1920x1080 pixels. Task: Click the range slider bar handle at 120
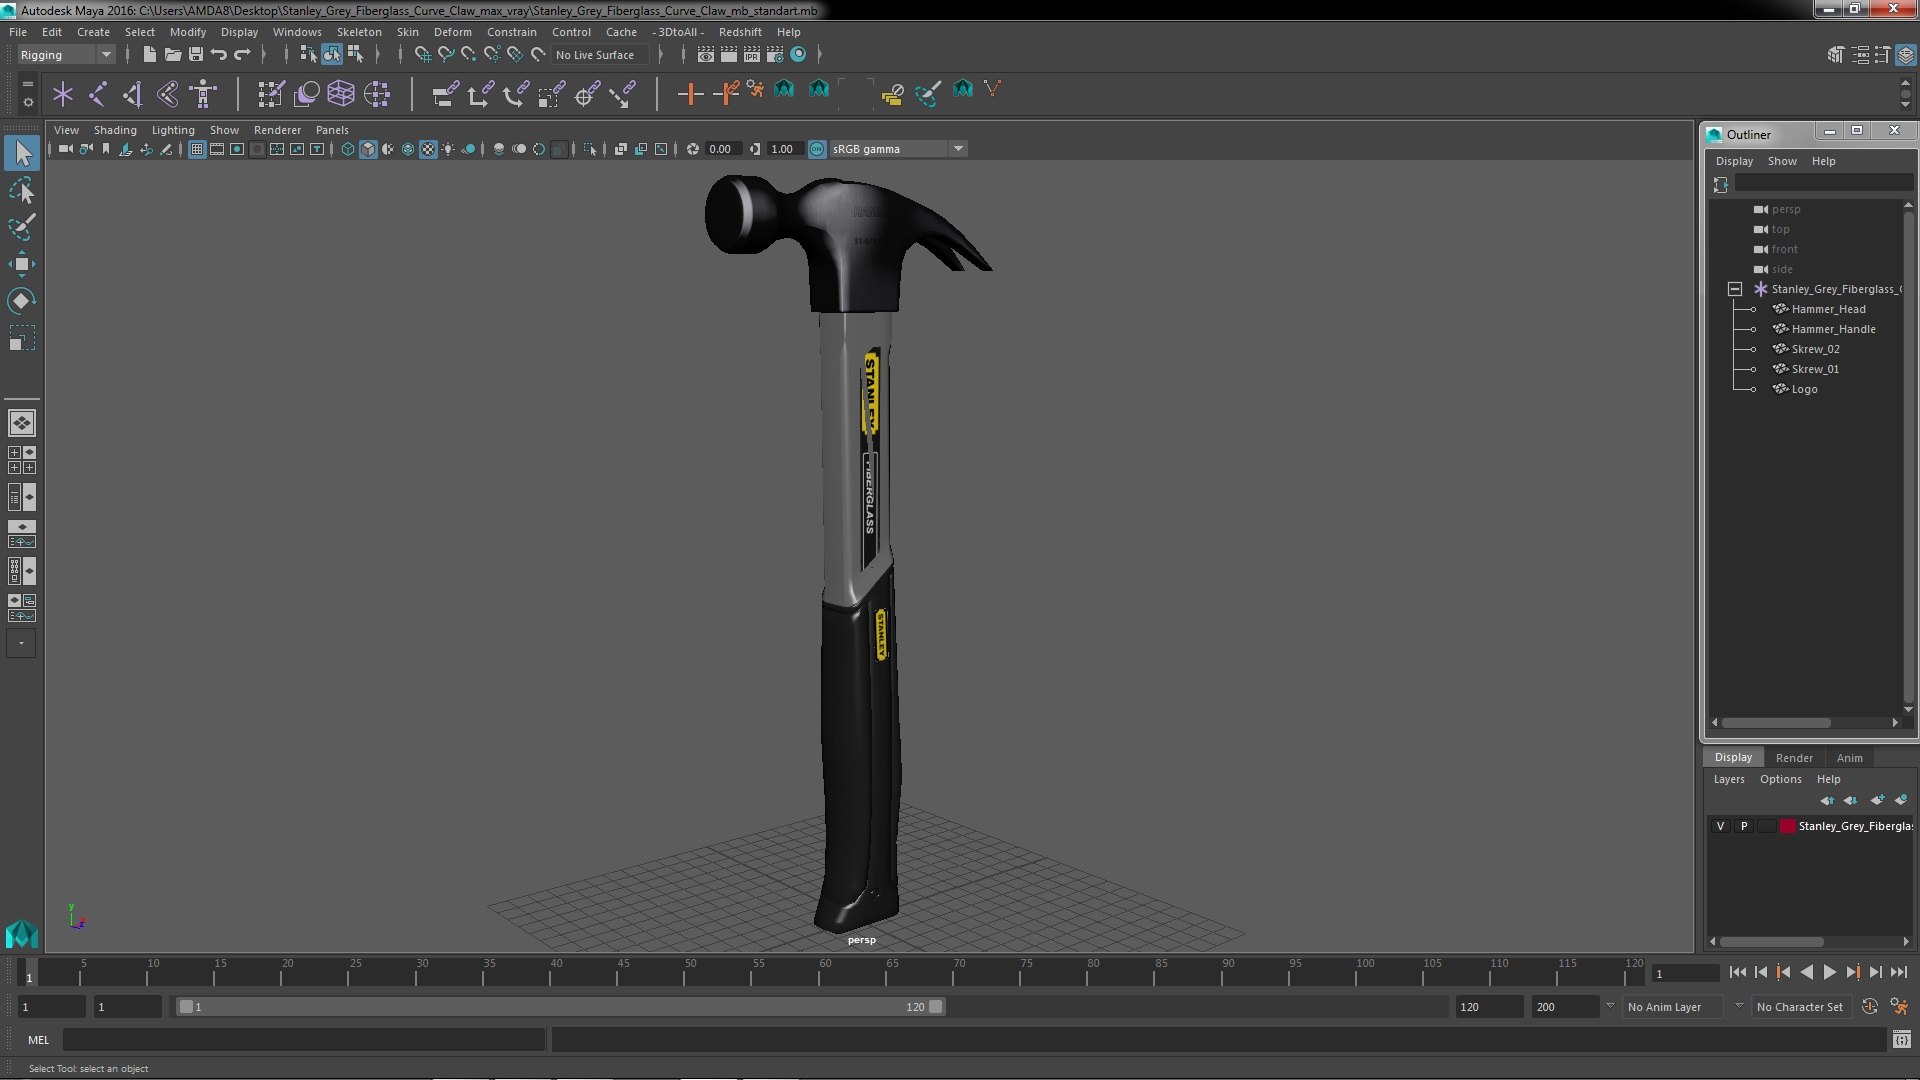936,1007
